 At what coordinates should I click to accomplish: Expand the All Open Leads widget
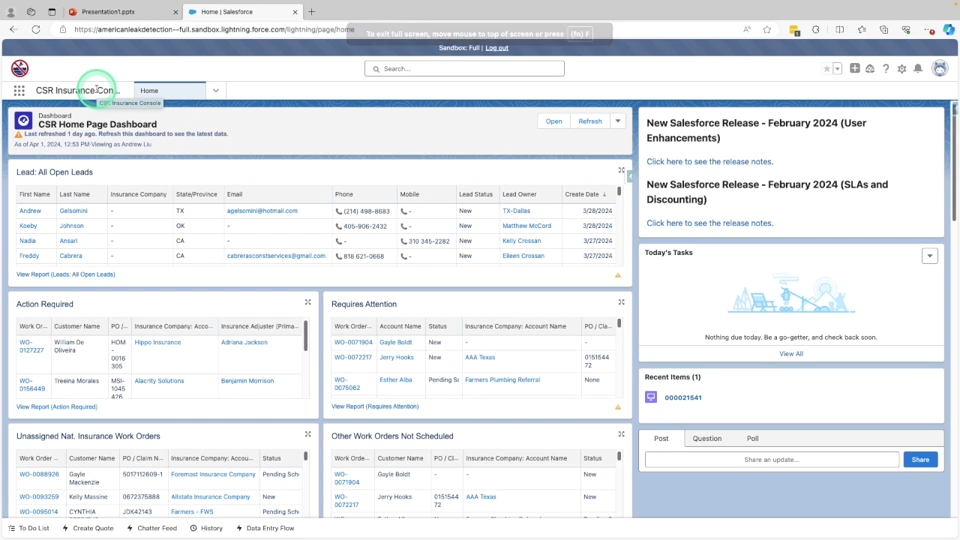[x=621, y=171]
